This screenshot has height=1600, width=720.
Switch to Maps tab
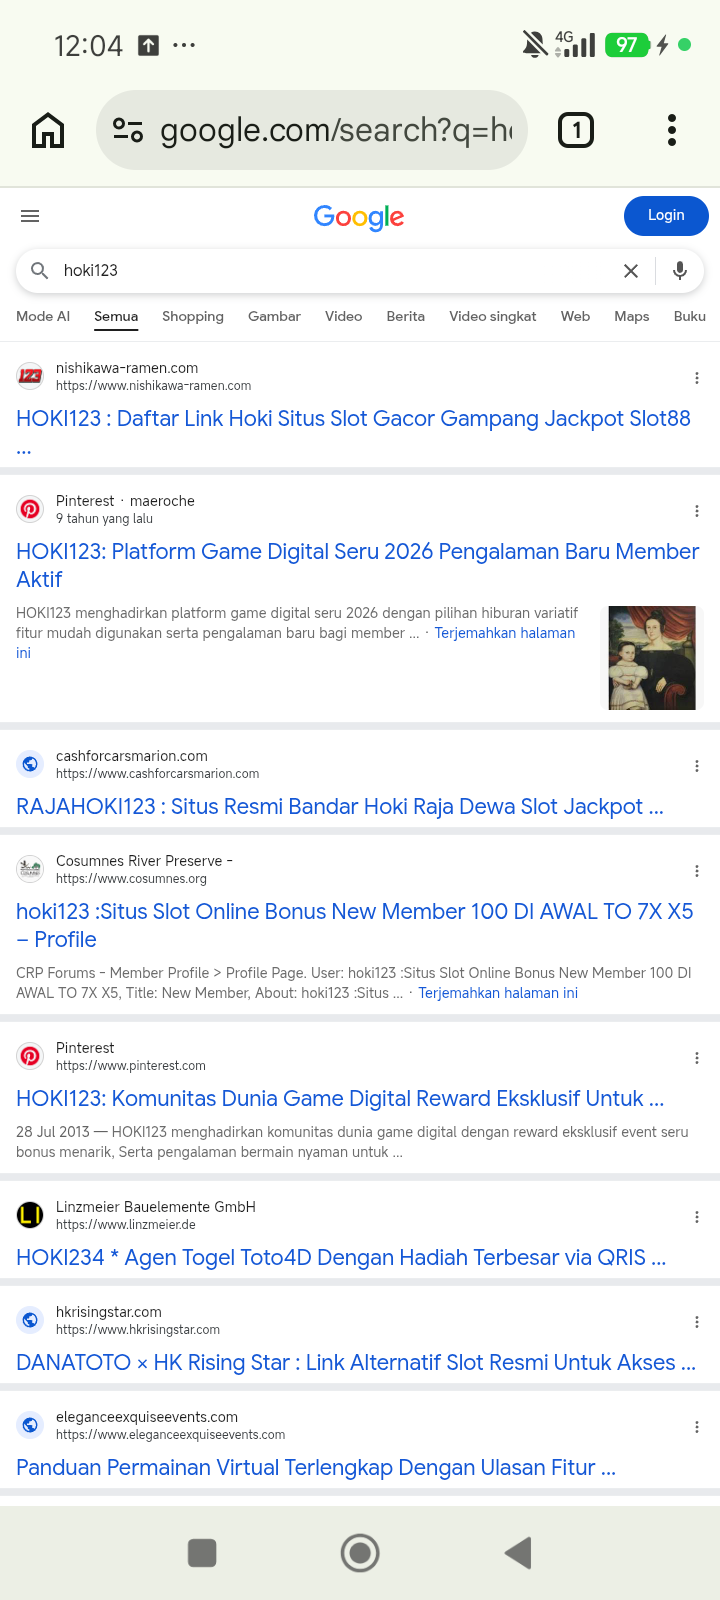coord(631,316)
